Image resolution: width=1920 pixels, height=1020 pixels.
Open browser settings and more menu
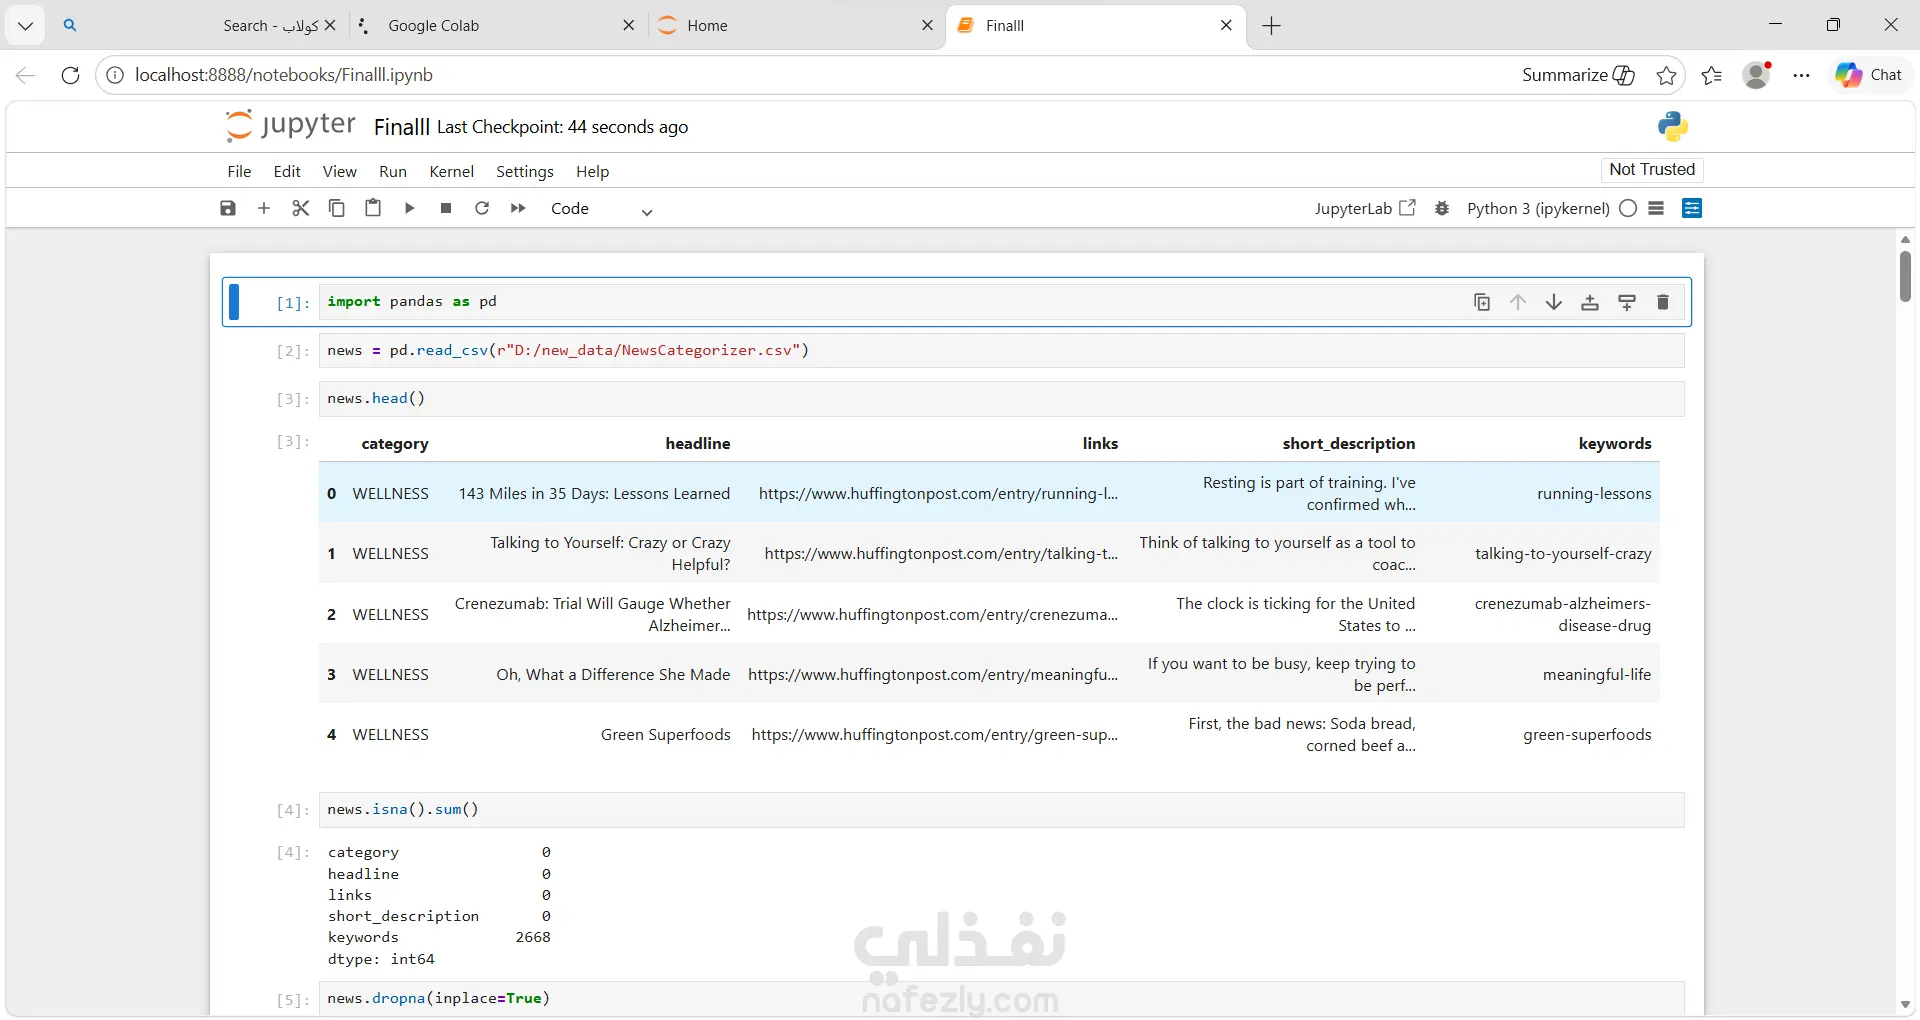coord(1802,75)
